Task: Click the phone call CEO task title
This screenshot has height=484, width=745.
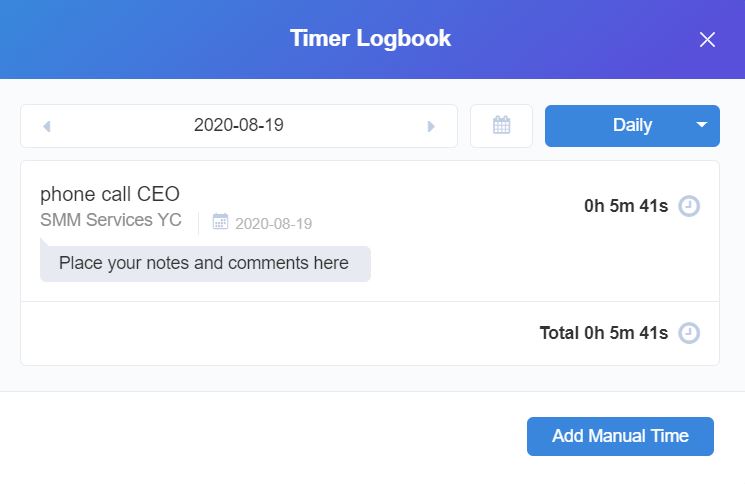Action: [110, 194]
